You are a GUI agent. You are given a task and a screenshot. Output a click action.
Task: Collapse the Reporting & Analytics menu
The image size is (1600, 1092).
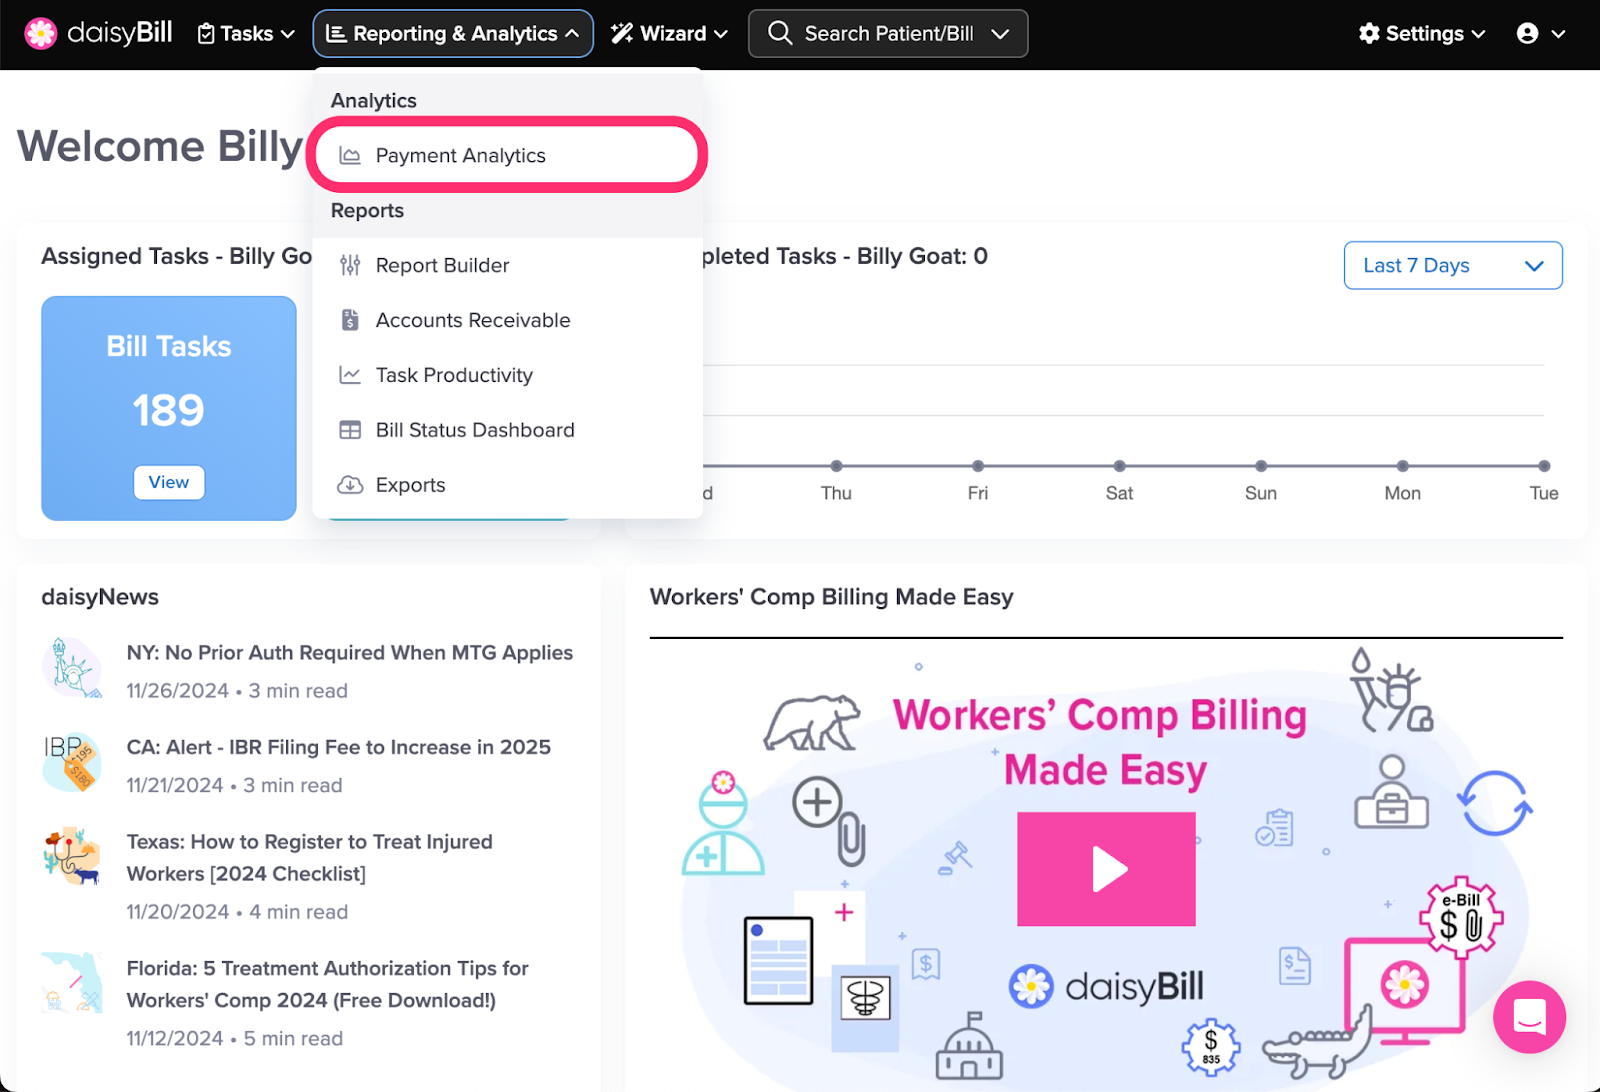click(x=453, y=34)
